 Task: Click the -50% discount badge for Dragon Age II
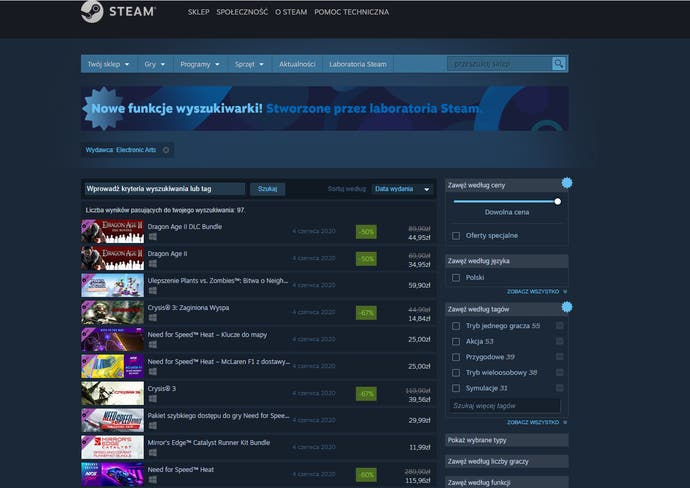(366, 259)
